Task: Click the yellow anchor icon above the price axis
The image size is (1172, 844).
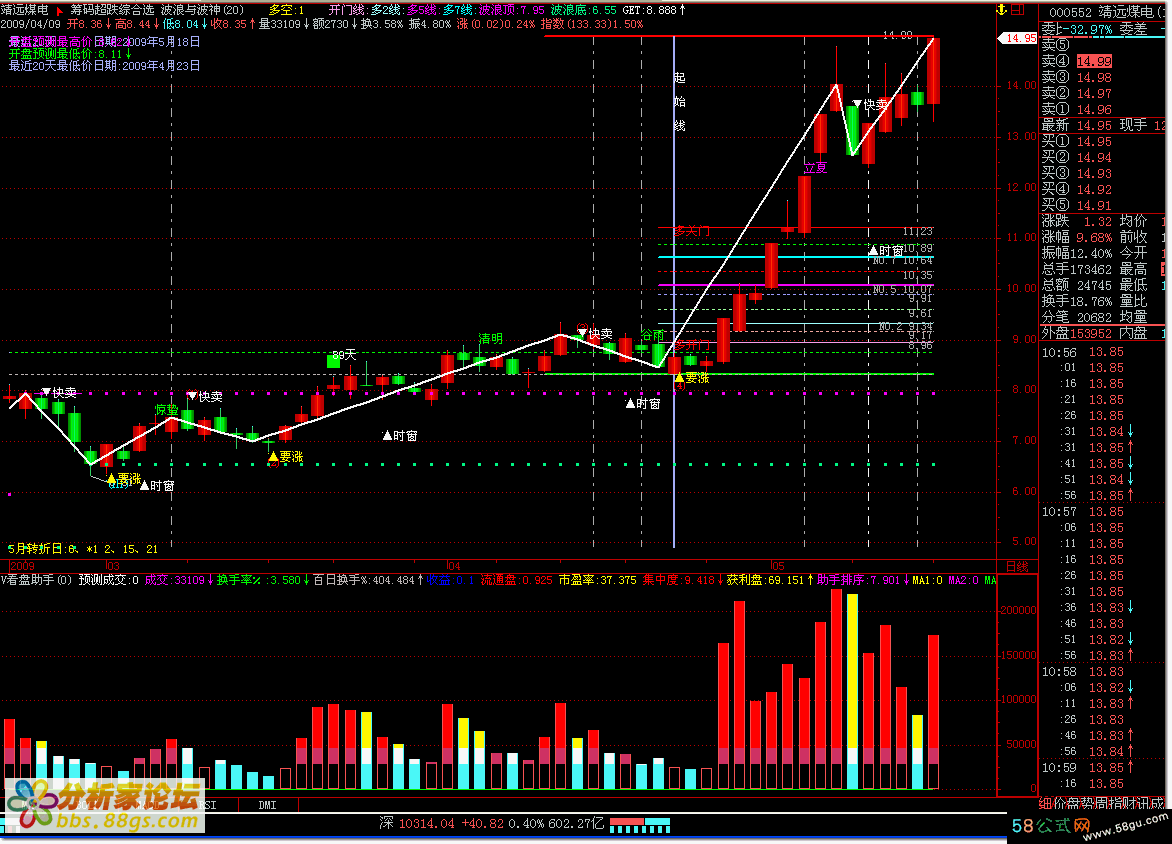Action: point(1002,10)
